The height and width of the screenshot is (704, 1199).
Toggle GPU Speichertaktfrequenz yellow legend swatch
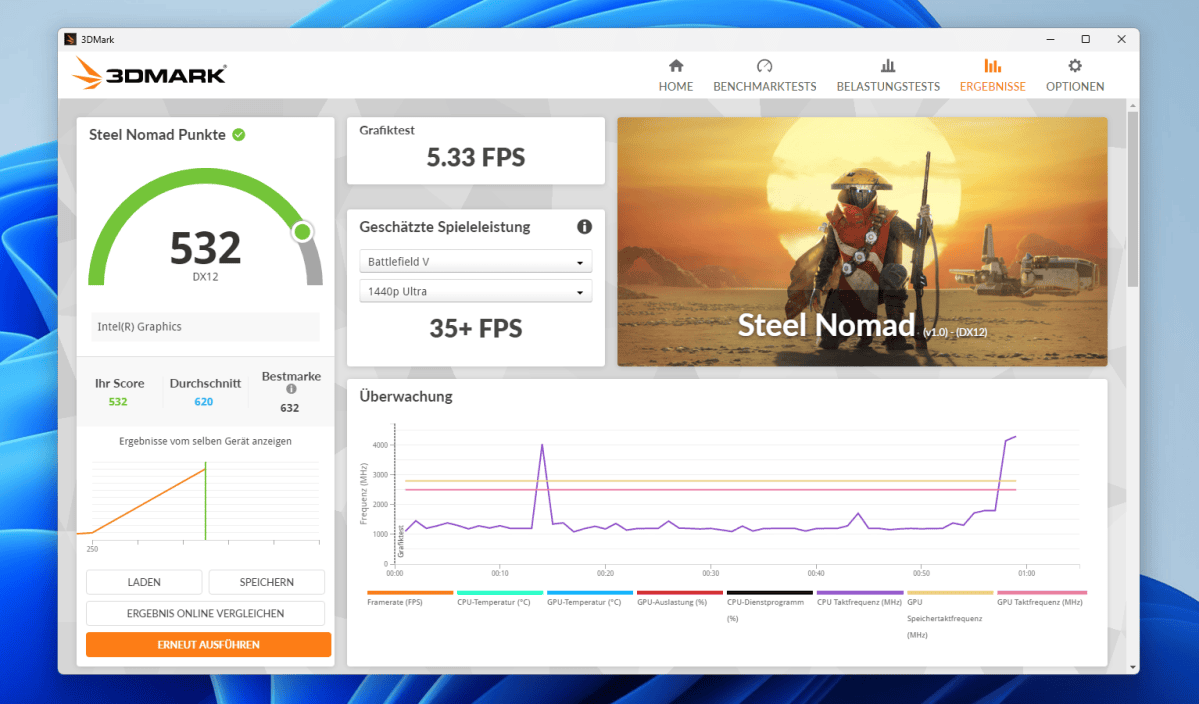click(950, 592)
